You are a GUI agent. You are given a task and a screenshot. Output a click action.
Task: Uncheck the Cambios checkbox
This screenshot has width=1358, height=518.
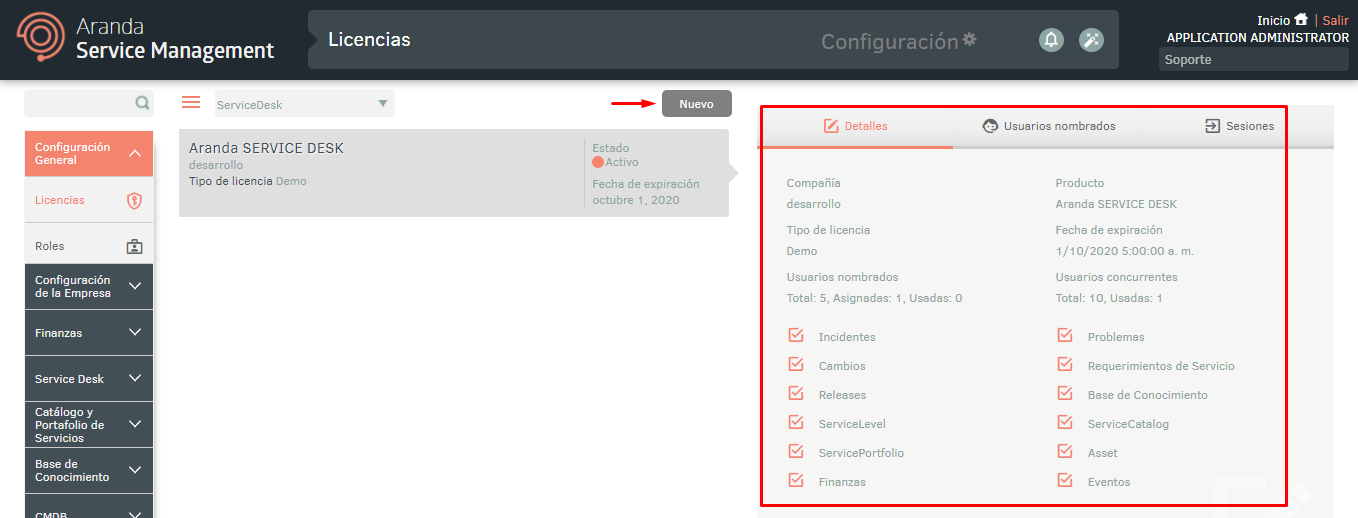[x=796, y=365]
